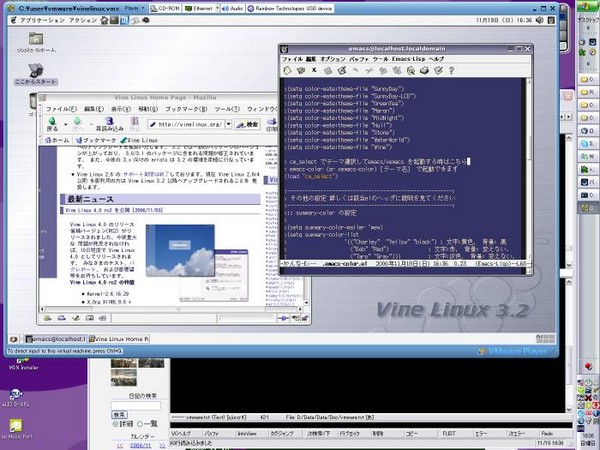Click the Composer icon in Mozilla status bar

pyautogui.click(x=76, y=318)
